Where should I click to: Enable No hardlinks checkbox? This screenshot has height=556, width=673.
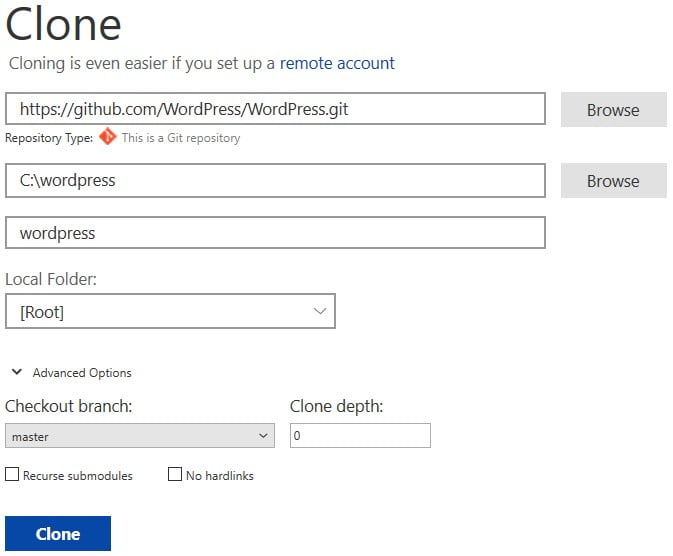coord(175,474)
